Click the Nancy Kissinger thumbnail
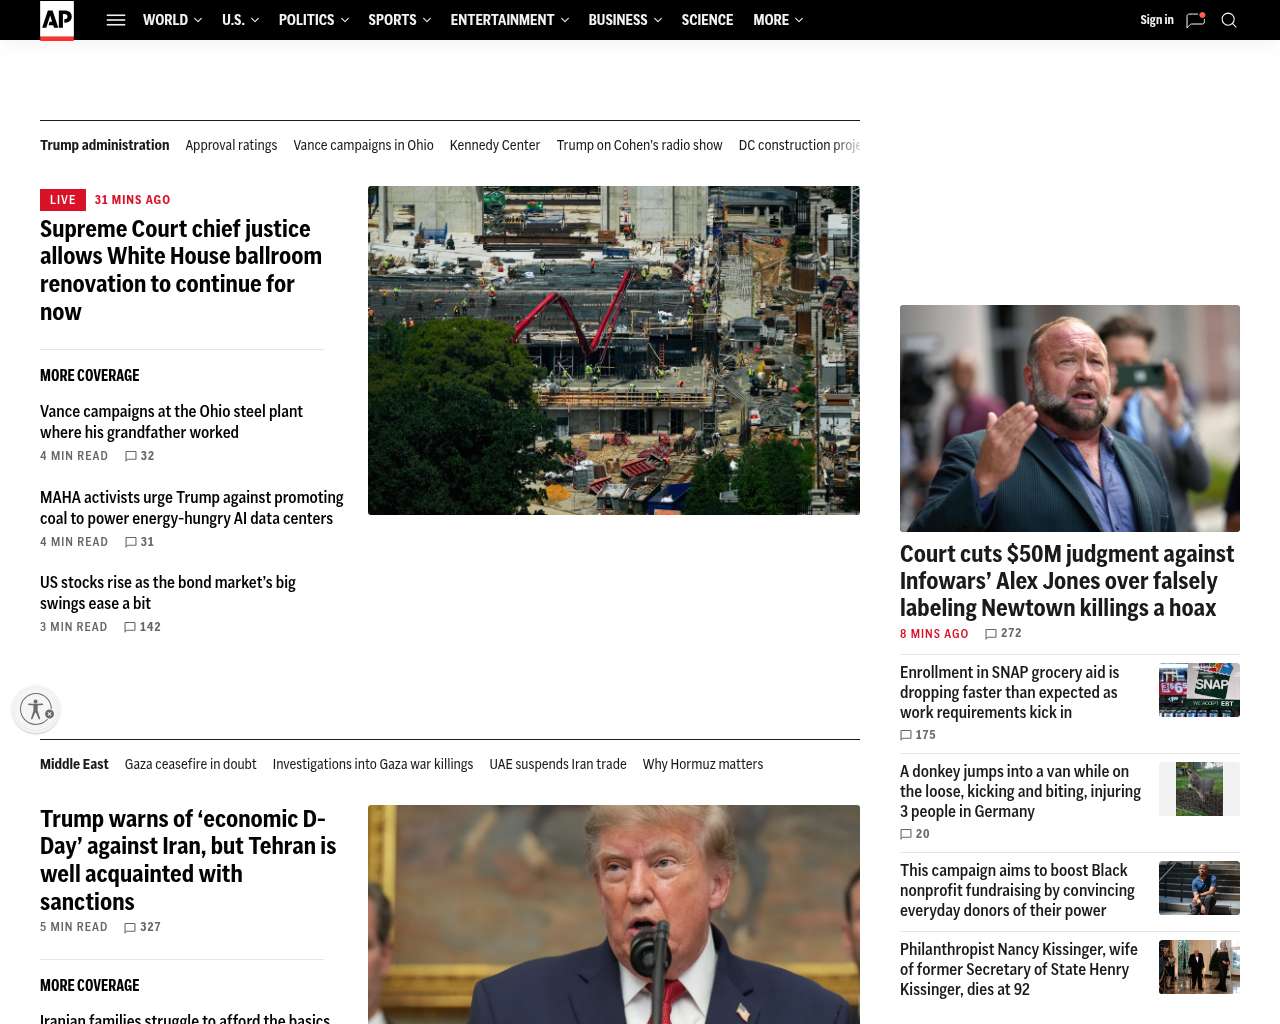The height and width of the screenshot is (1024, 1280). click(x=1199, y=967)
